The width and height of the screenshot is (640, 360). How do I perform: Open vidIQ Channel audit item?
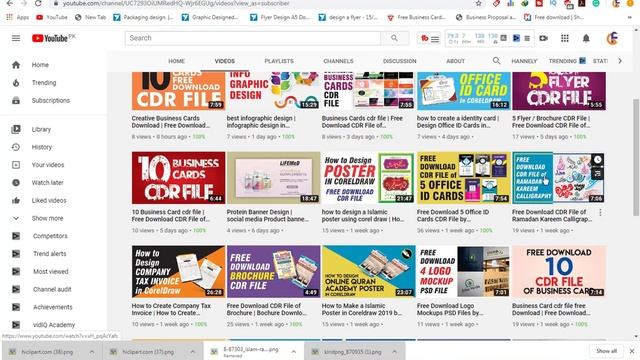tap(53, 289)
